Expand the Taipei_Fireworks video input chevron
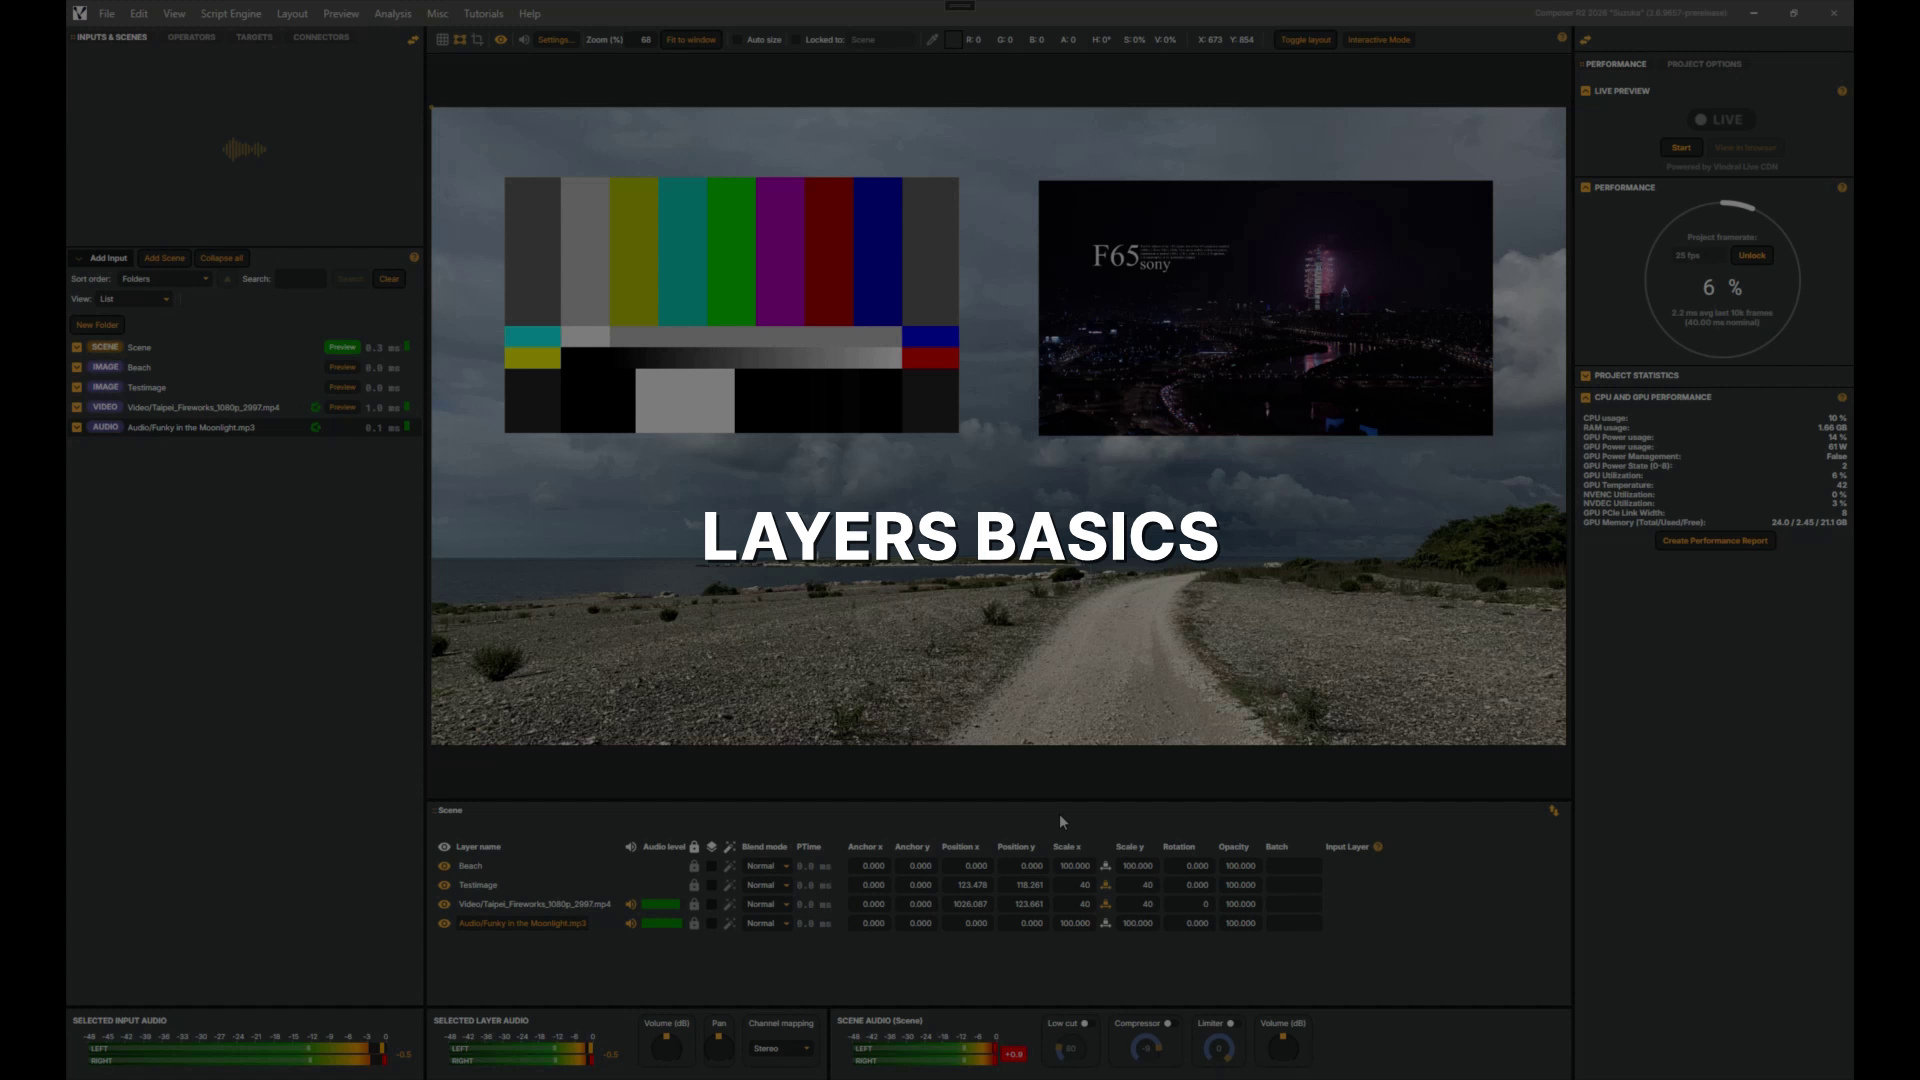This screenshot has height=1080, width=1920. [77, 407]
